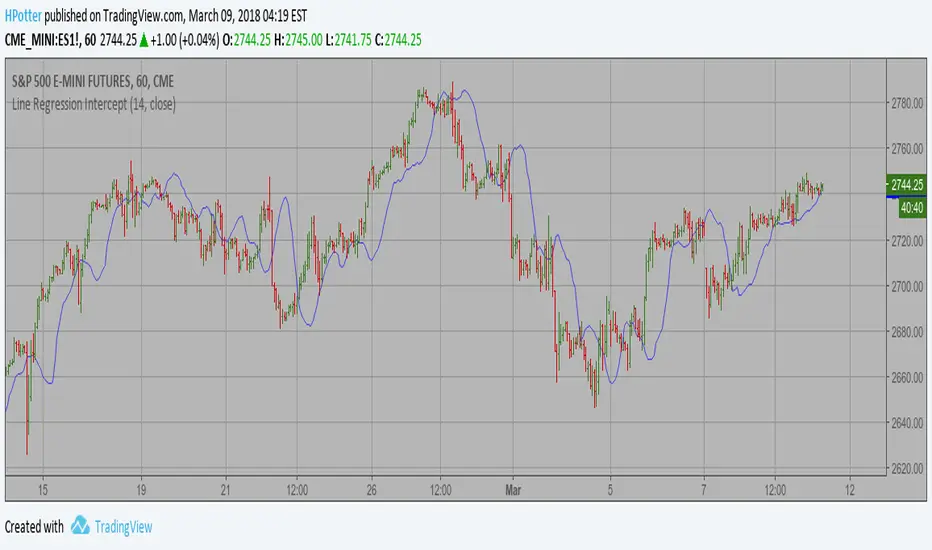Click the +1.00 (+0.04%) change value
932x550 pixels.
(x=184, y=40)
